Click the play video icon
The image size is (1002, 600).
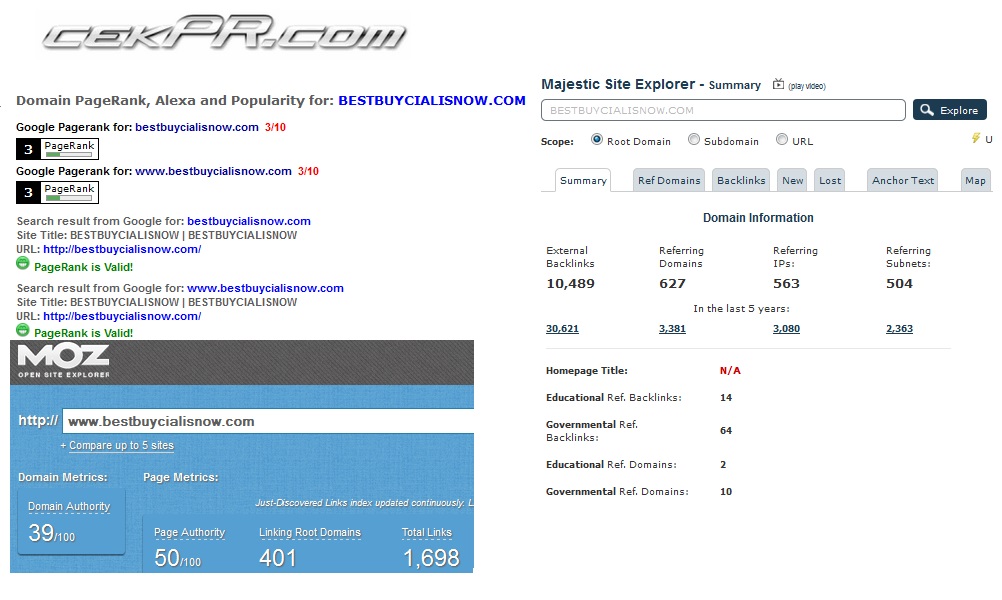[x=778, y=84]
